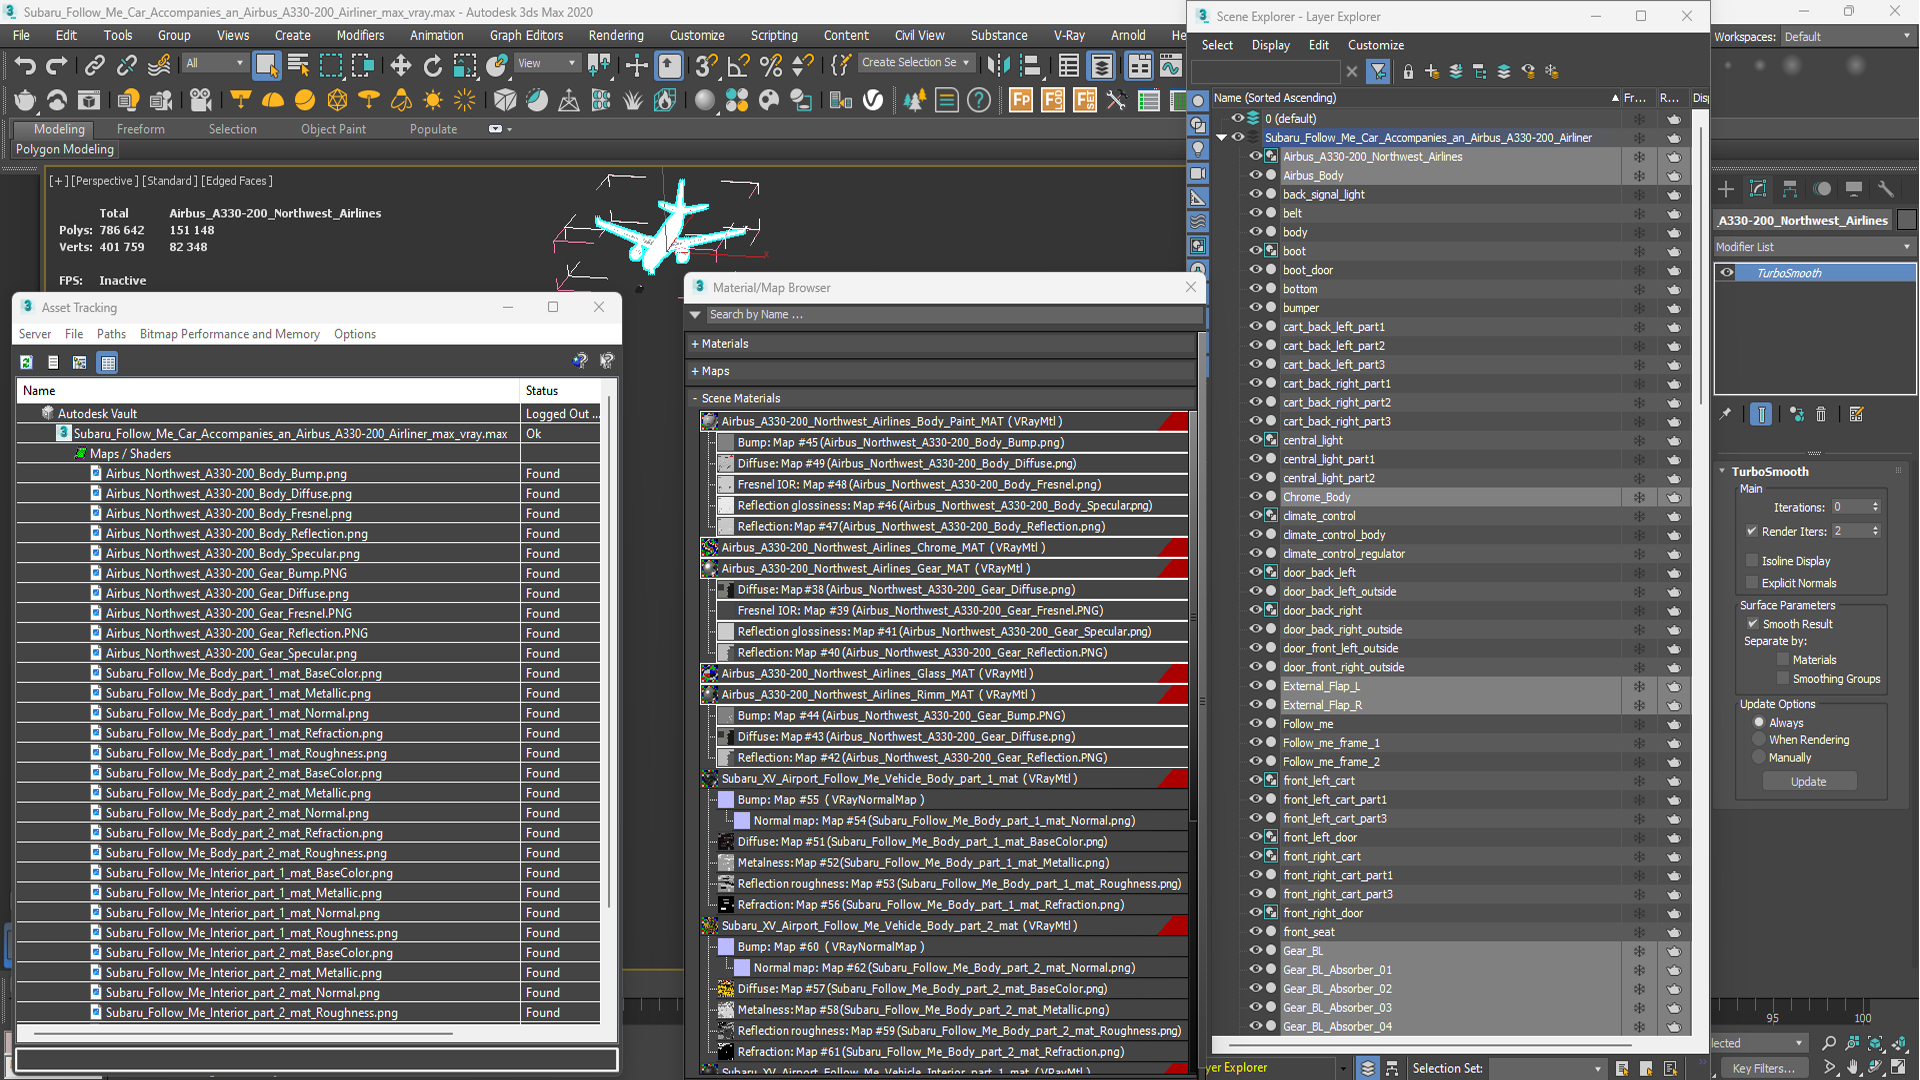Screen dimensions: 1920x1080
Task: Select the When Rendering radio button
Action: pyautogui.click(x=1759, y=740)
